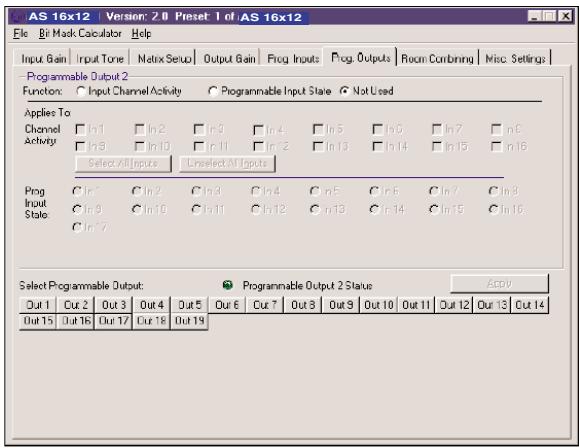Enable In 14 channel activity checkbox

tap(377, 146)
